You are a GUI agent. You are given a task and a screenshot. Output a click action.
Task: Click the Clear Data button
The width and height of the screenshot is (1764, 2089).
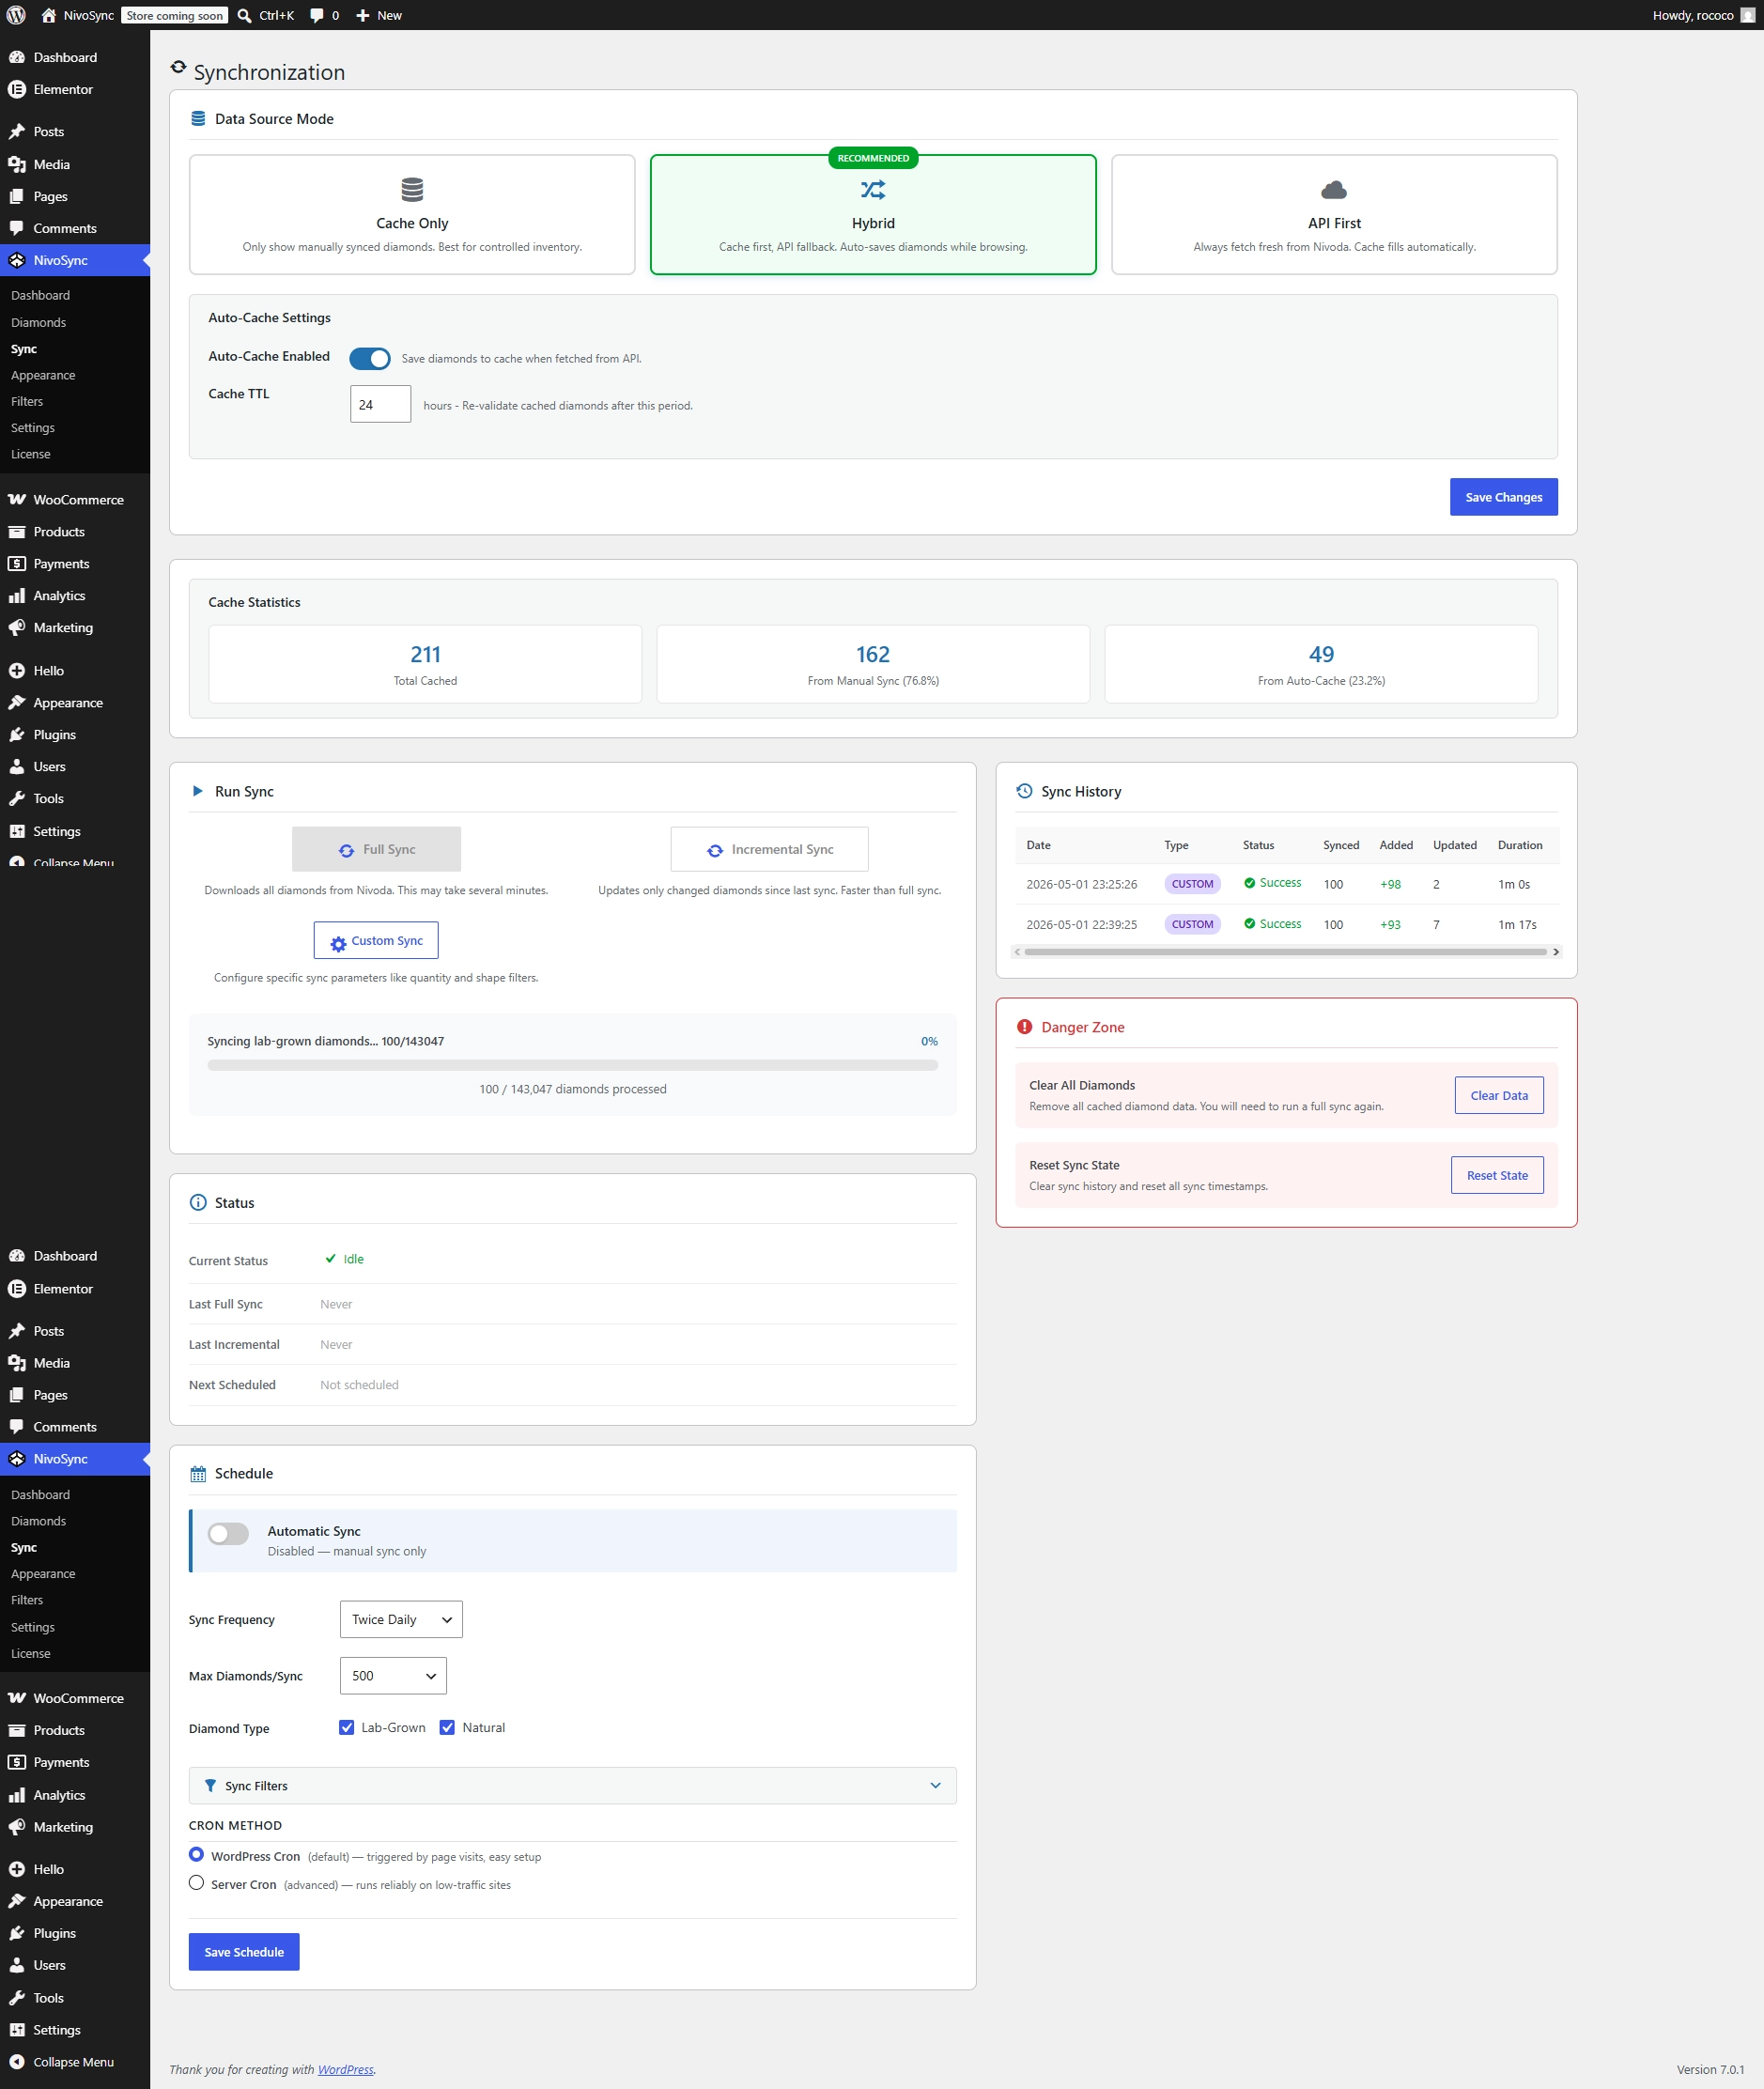1498,1095
